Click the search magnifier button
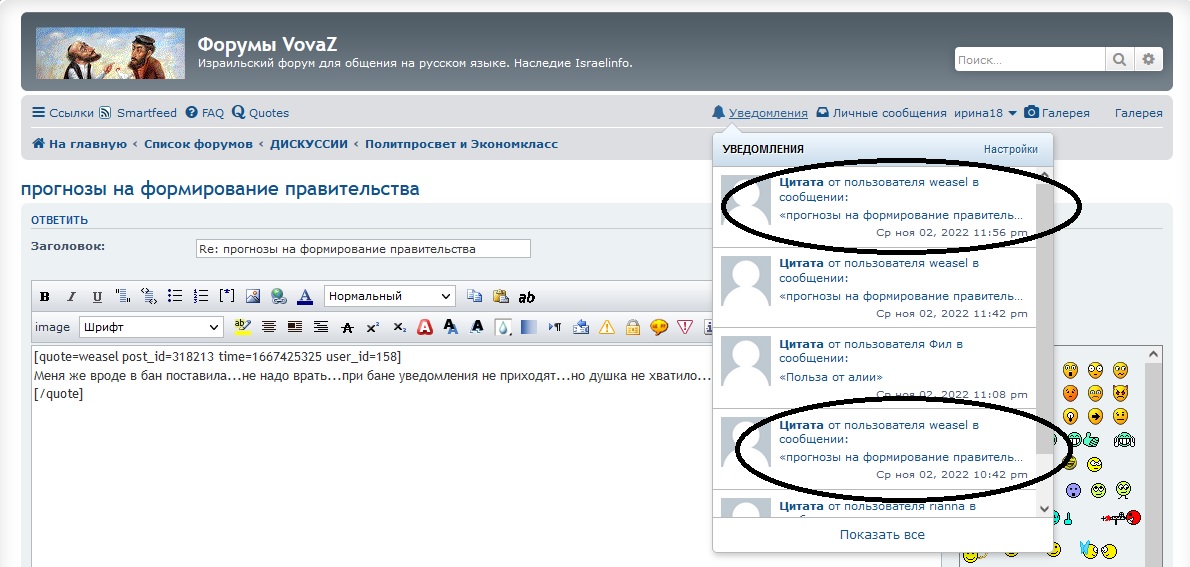This screenshot has width=1190, height=567. pos(1120,60)
